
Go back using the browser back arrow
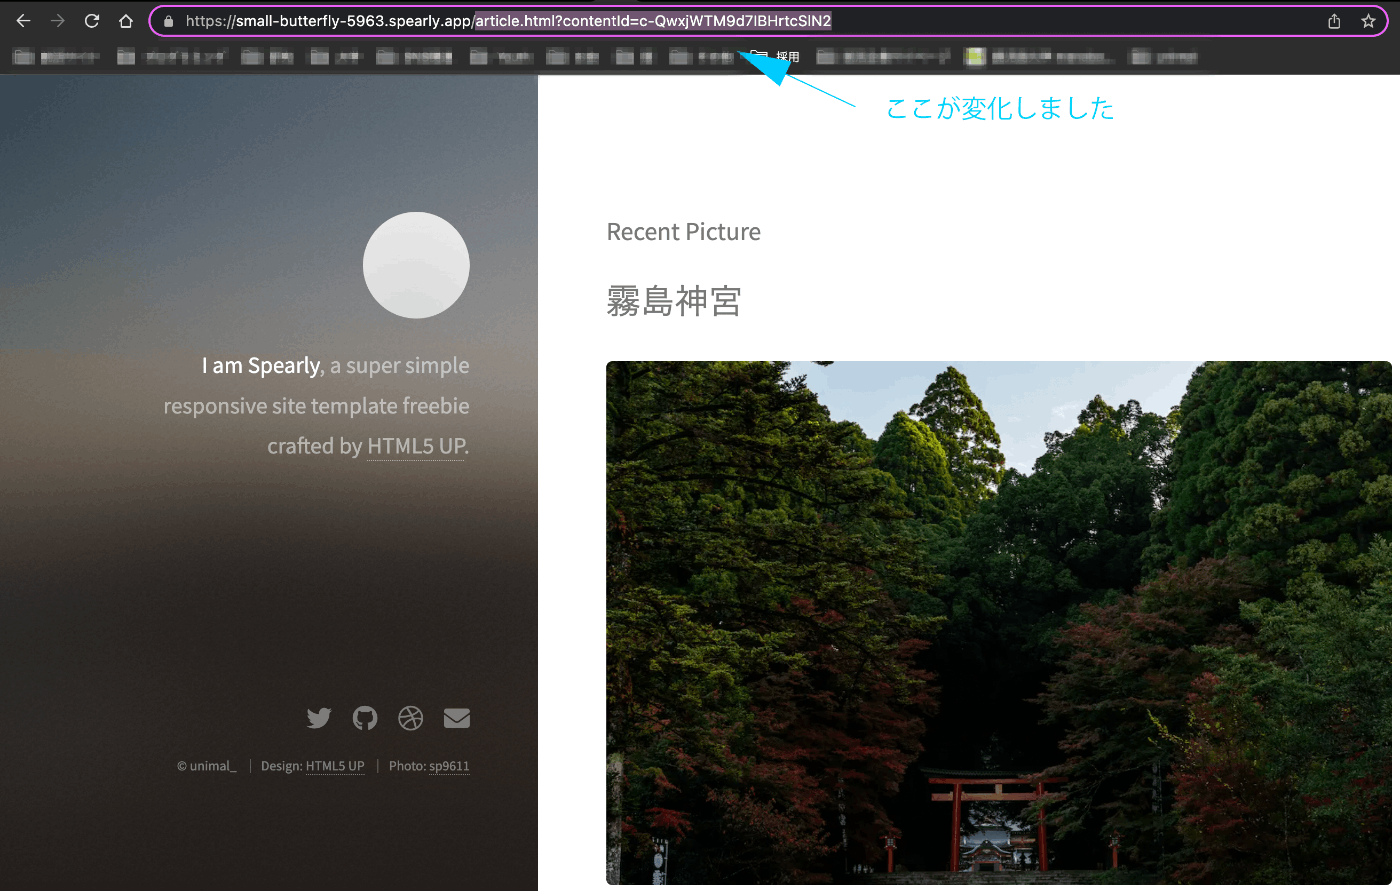(23, 21)
